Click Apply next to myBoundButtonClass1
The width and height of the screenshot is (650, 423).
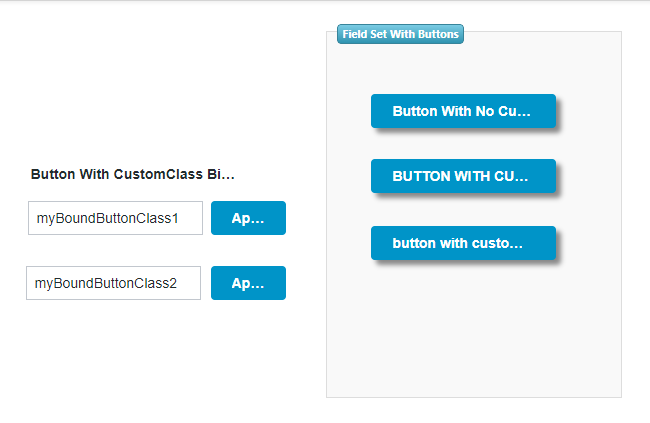coord(248,218)
